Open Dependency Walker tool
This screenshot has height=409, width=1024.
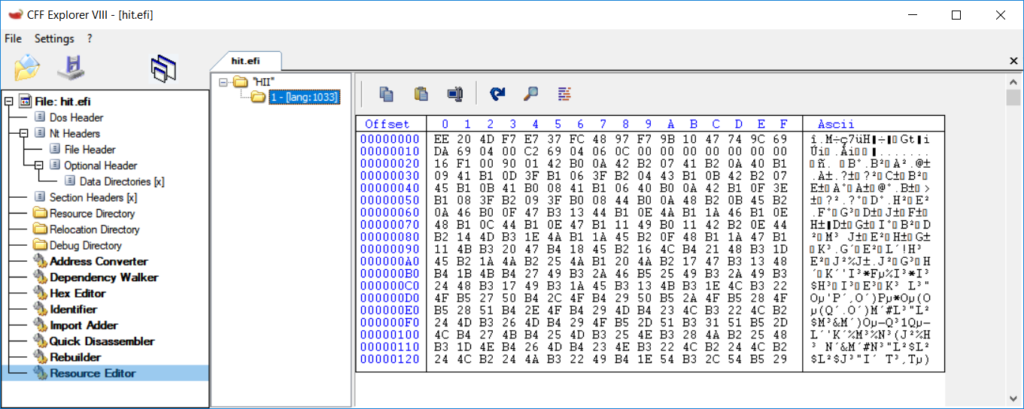(104, 278)
